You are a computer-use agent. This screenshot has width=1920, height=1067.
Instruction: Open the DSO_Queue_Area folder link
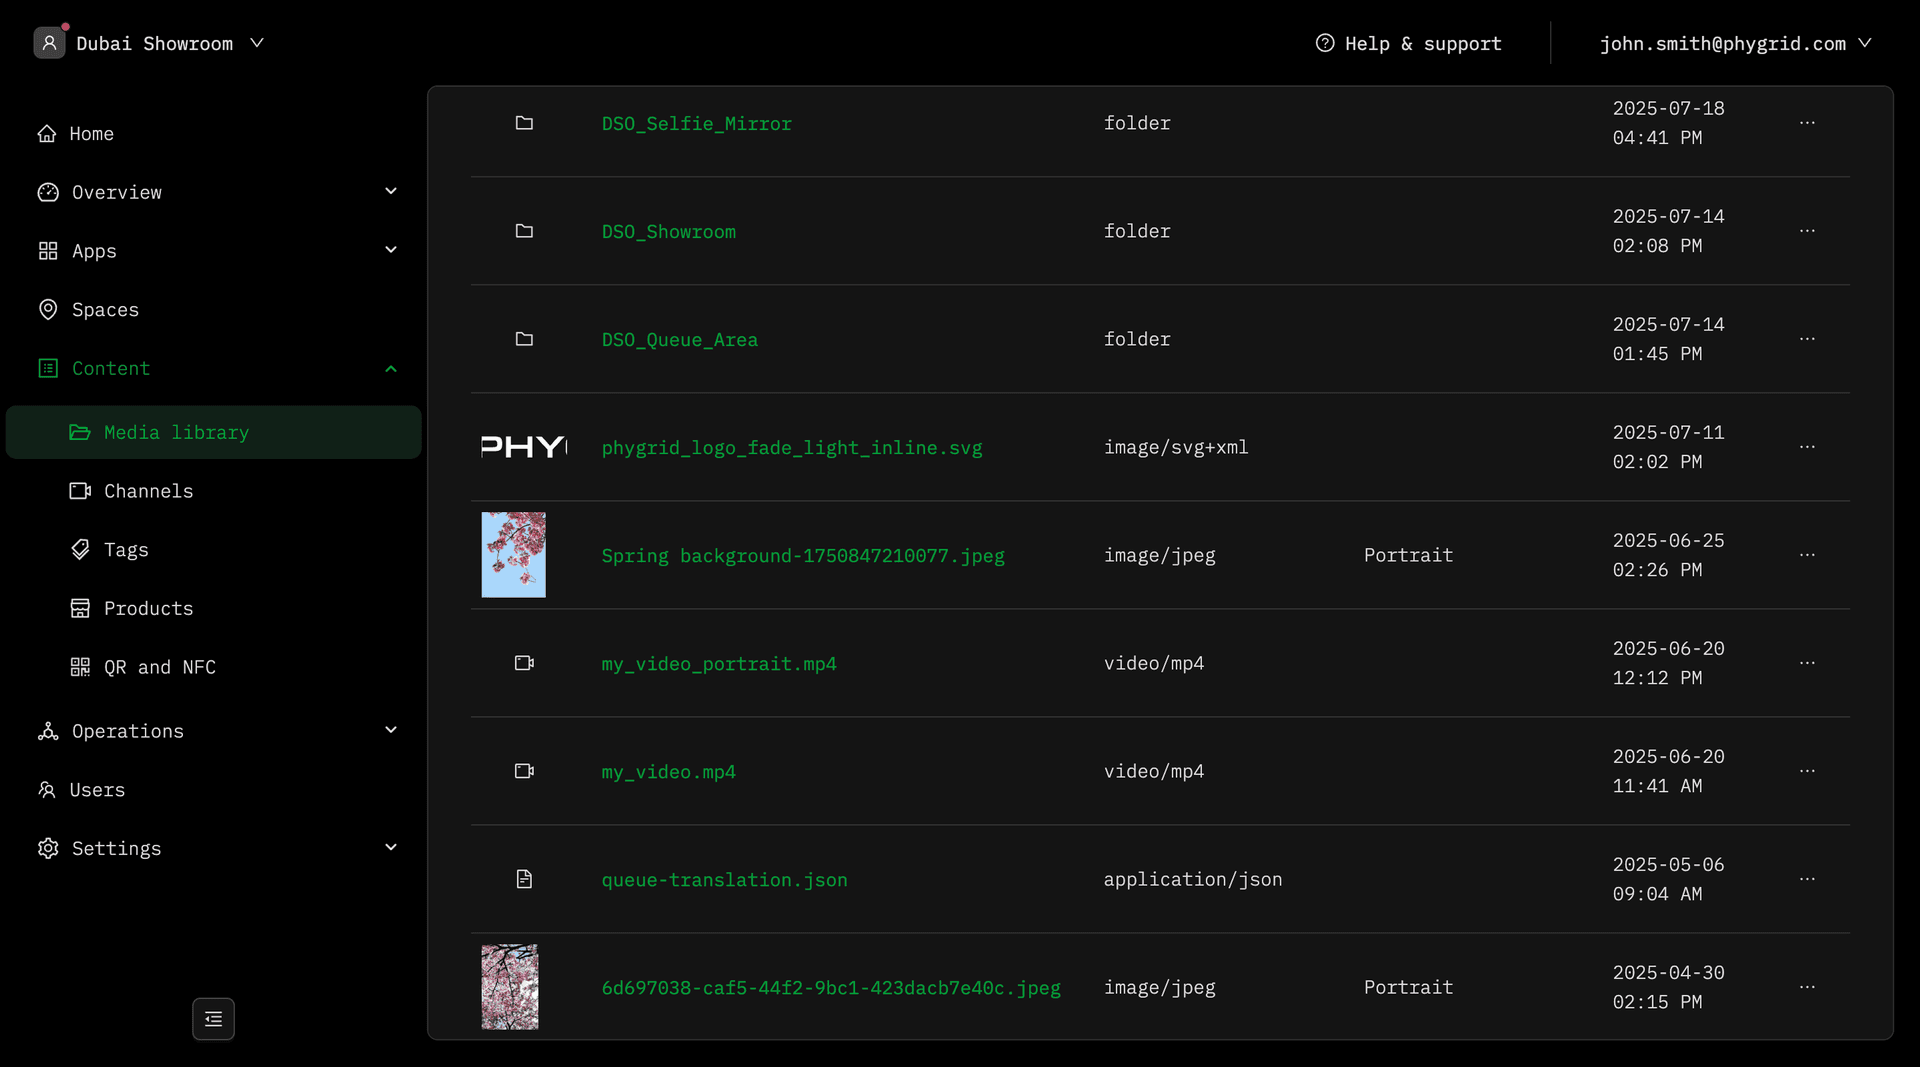click(679, 340)
